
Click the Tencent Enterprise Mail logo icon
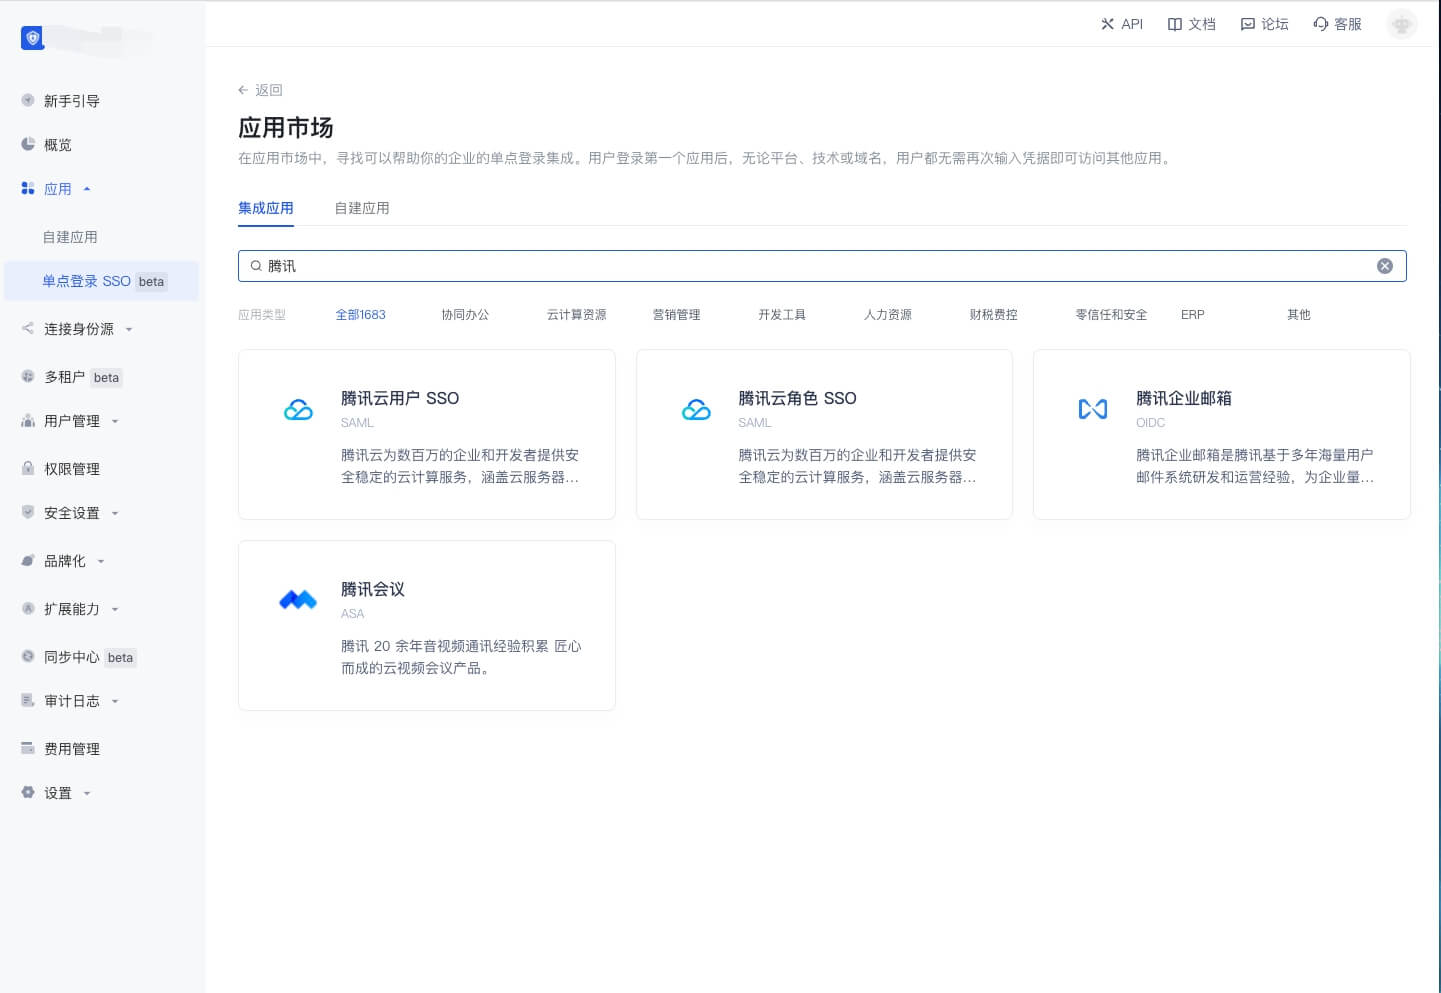[x=1093, y=409]
